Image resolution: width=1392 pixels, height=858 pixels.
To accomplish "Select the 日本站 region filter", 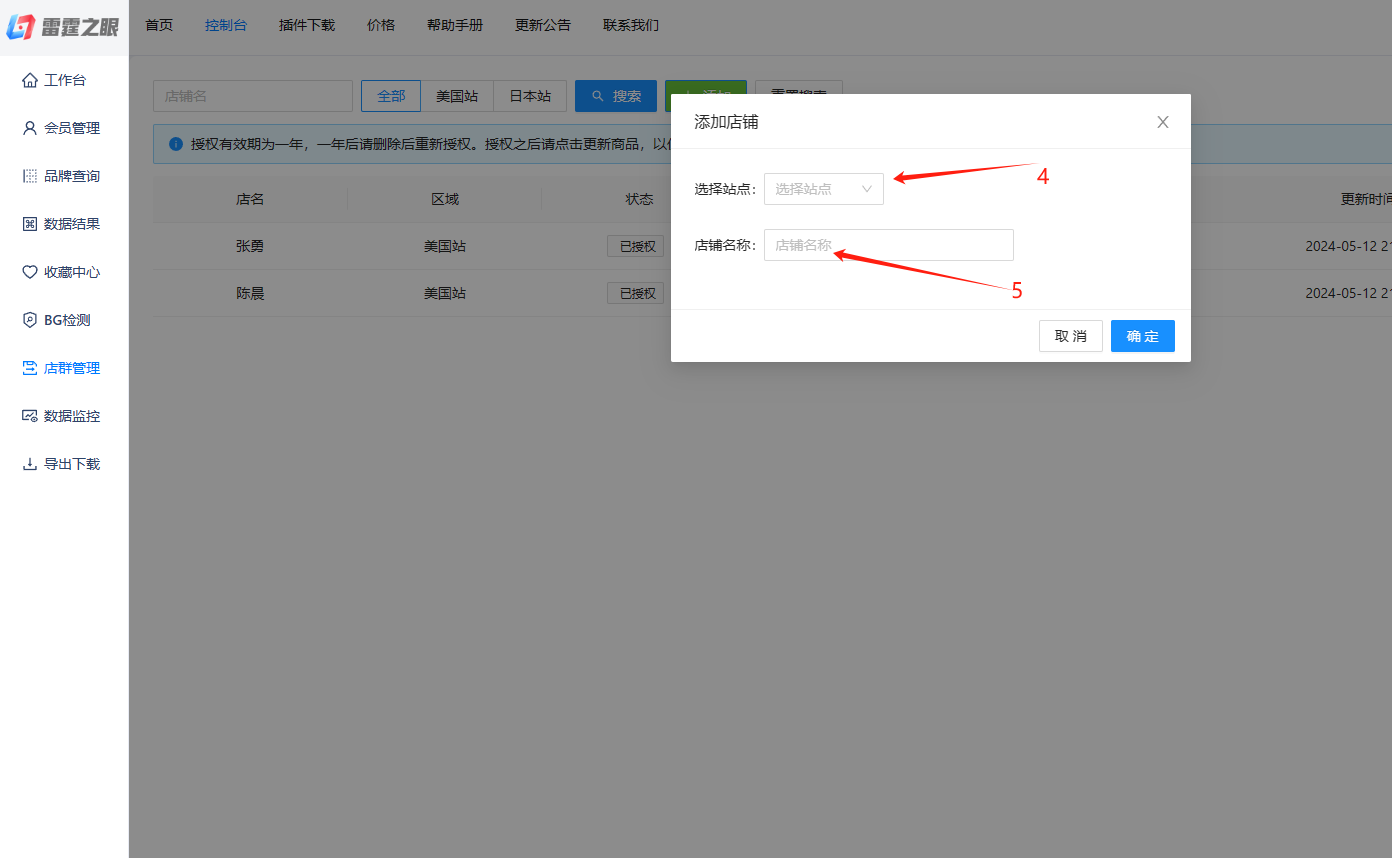I will (x=530, y=96).
